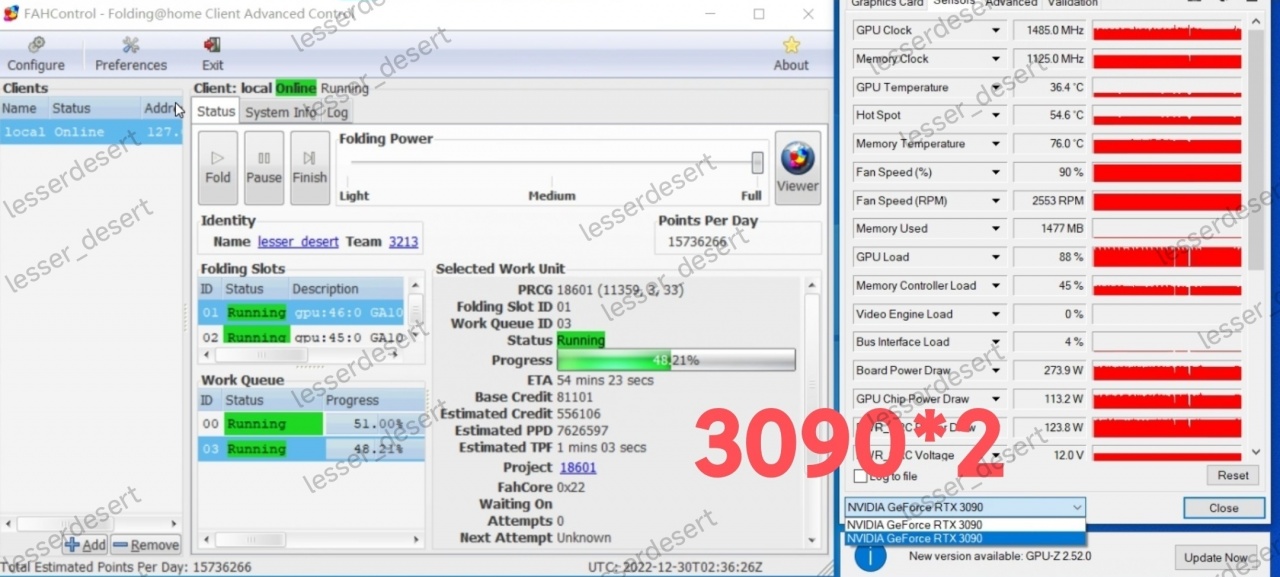Open the Memory Controller Load dropdown arrow
Viewport: 1280px width, 577px height.
[x=996, y=286]
